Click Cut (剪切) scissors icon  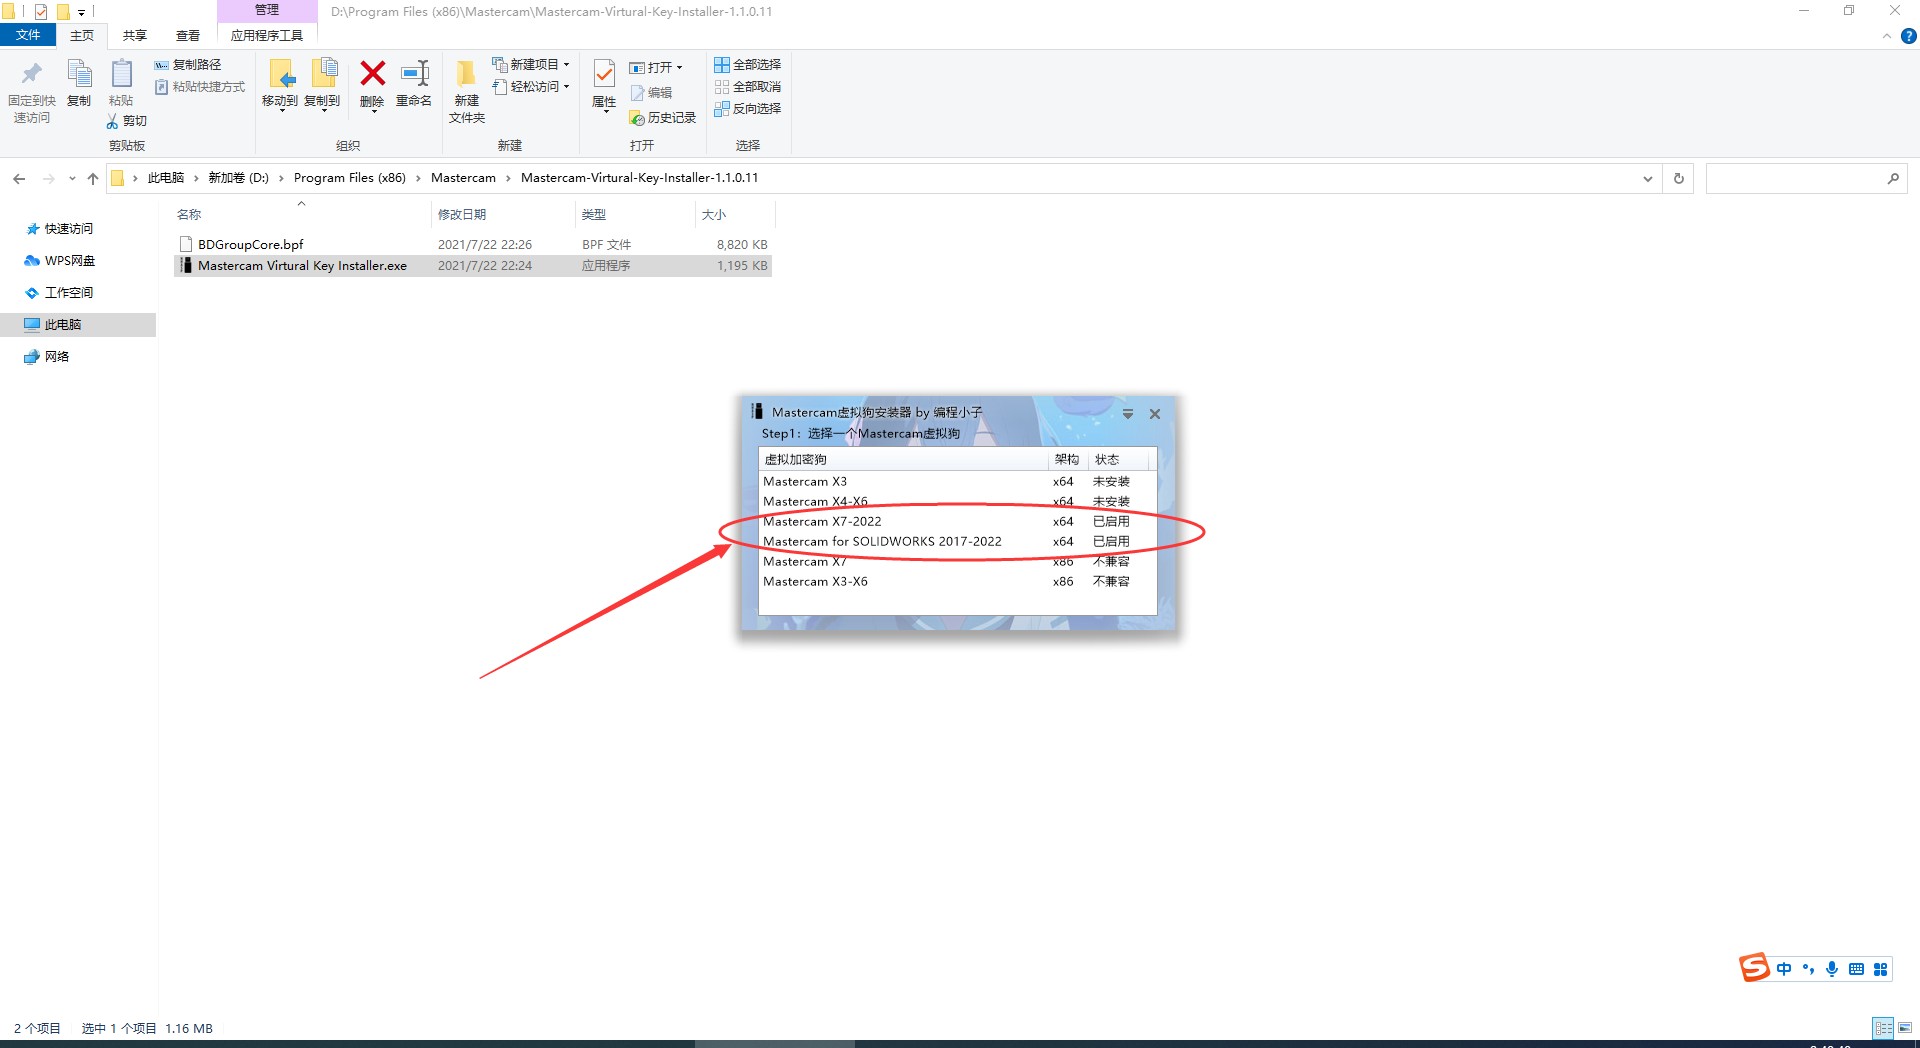click(113, 121)
